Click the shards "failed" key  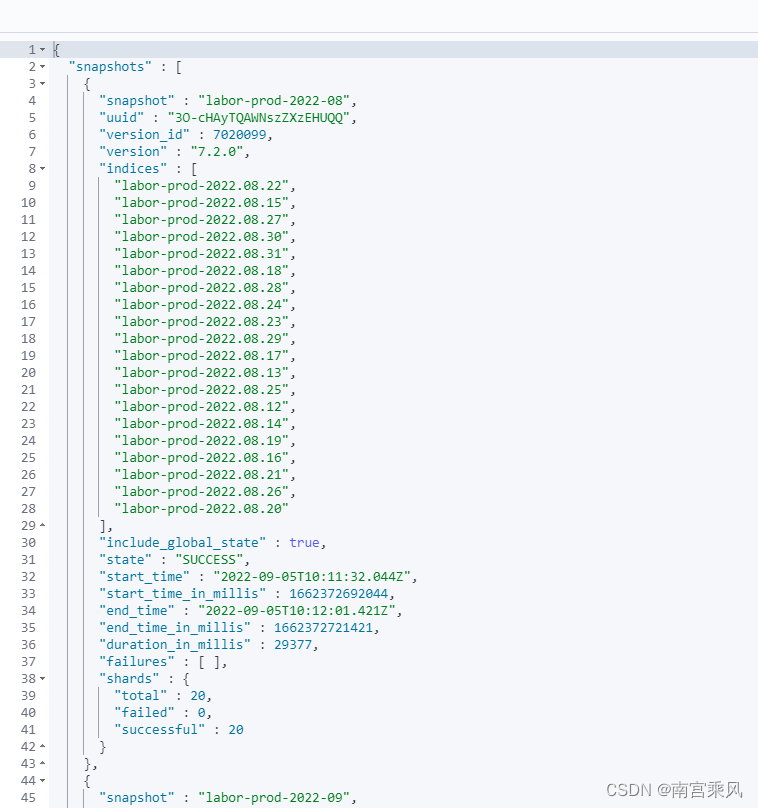tap(144, 713)
